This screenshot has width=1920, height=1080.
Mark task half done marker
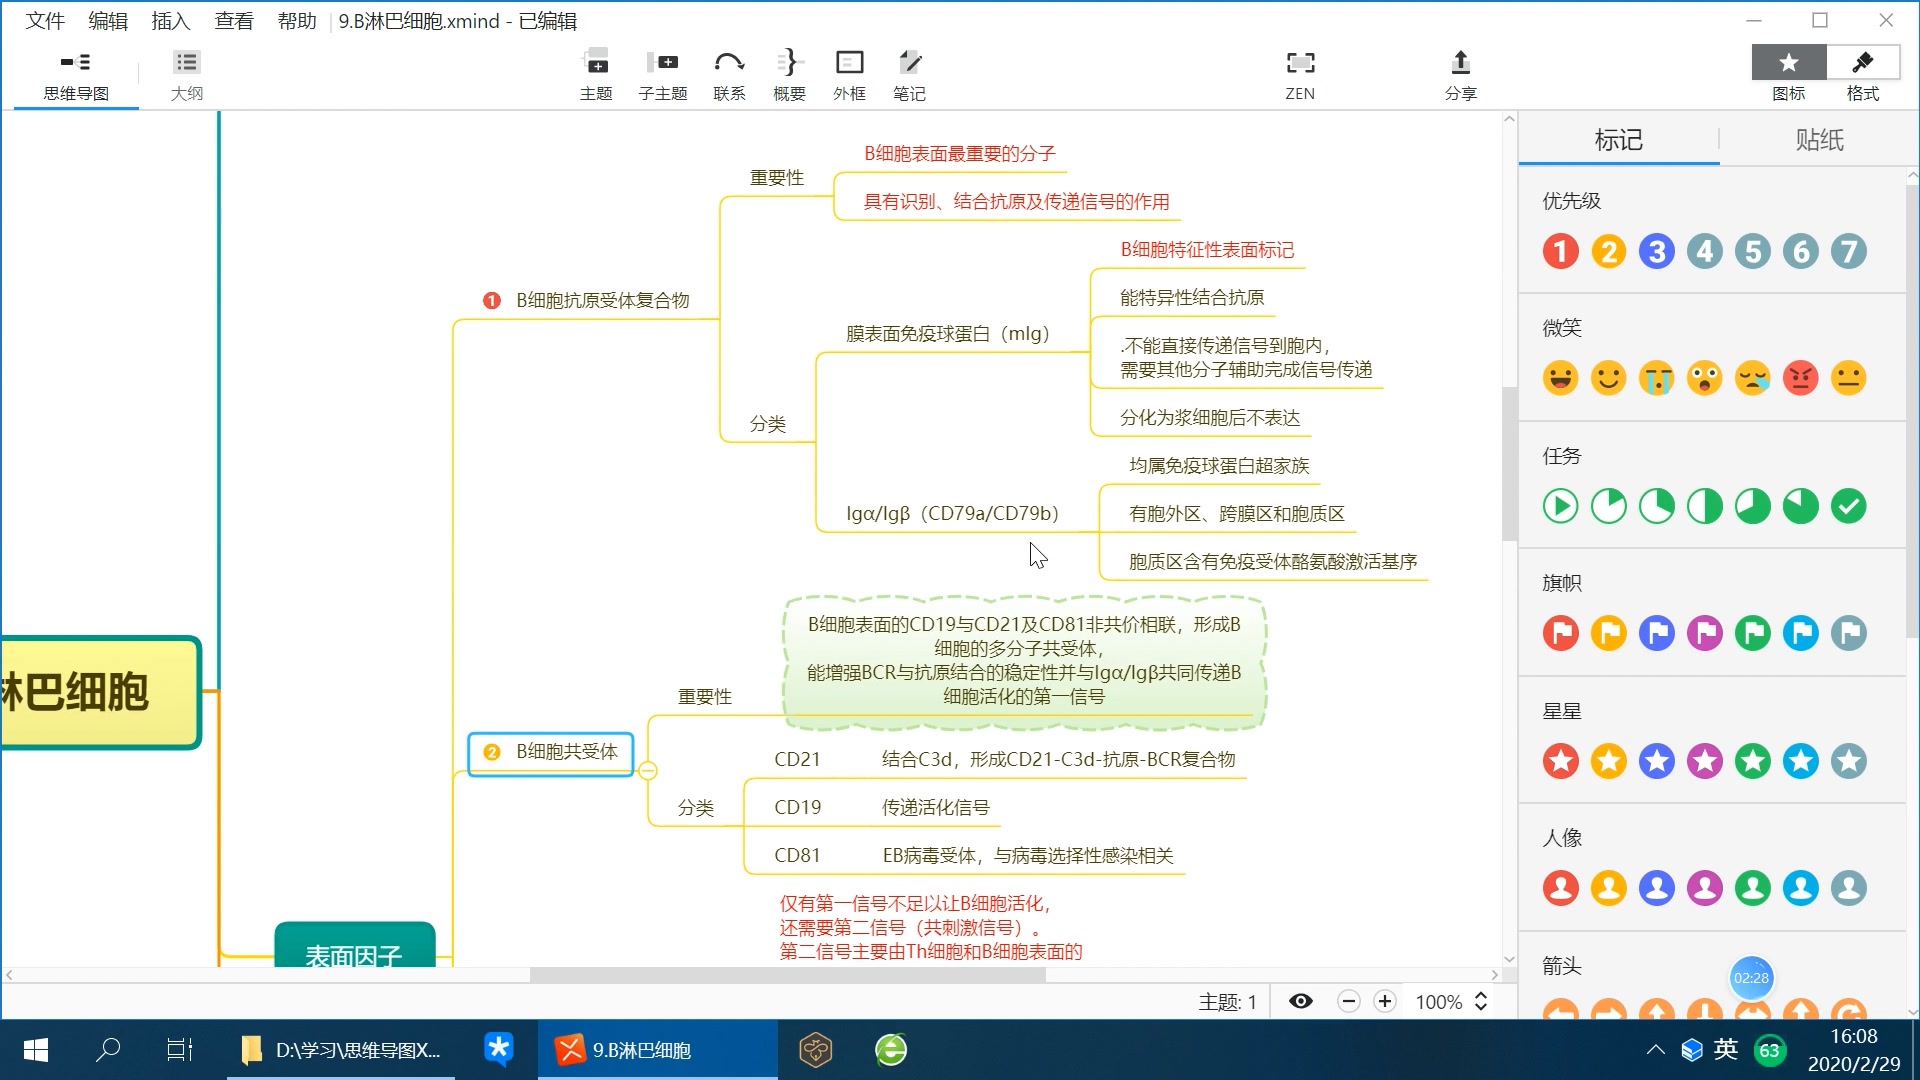point(1704,506)
